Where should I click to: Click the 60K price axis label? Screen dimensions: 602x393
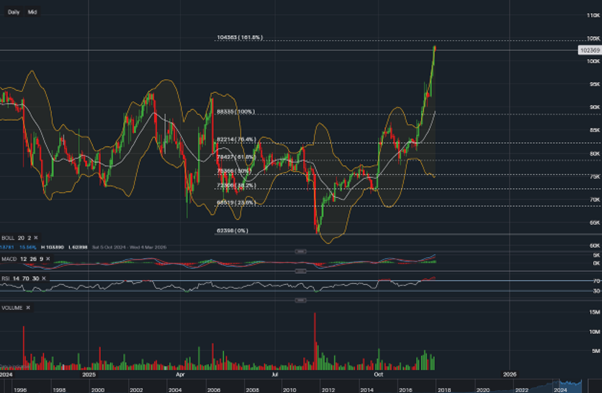point(595,246)
